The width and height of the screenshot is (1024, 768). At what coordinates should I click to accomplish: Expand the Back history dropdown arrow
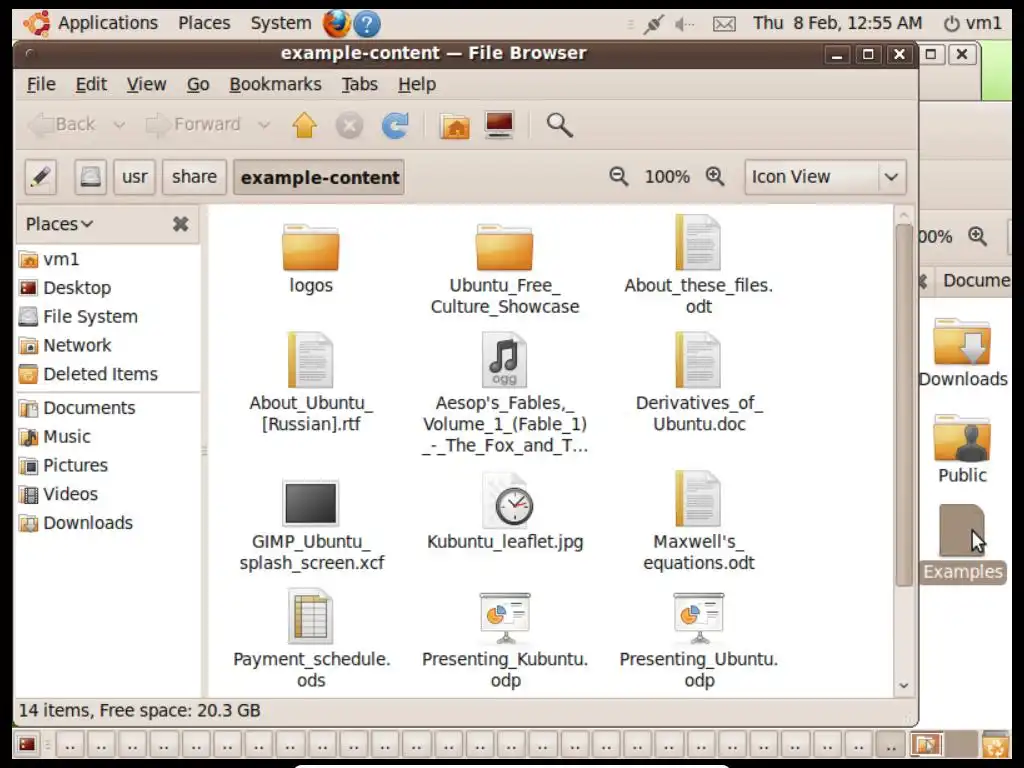(x=119, y=124)
